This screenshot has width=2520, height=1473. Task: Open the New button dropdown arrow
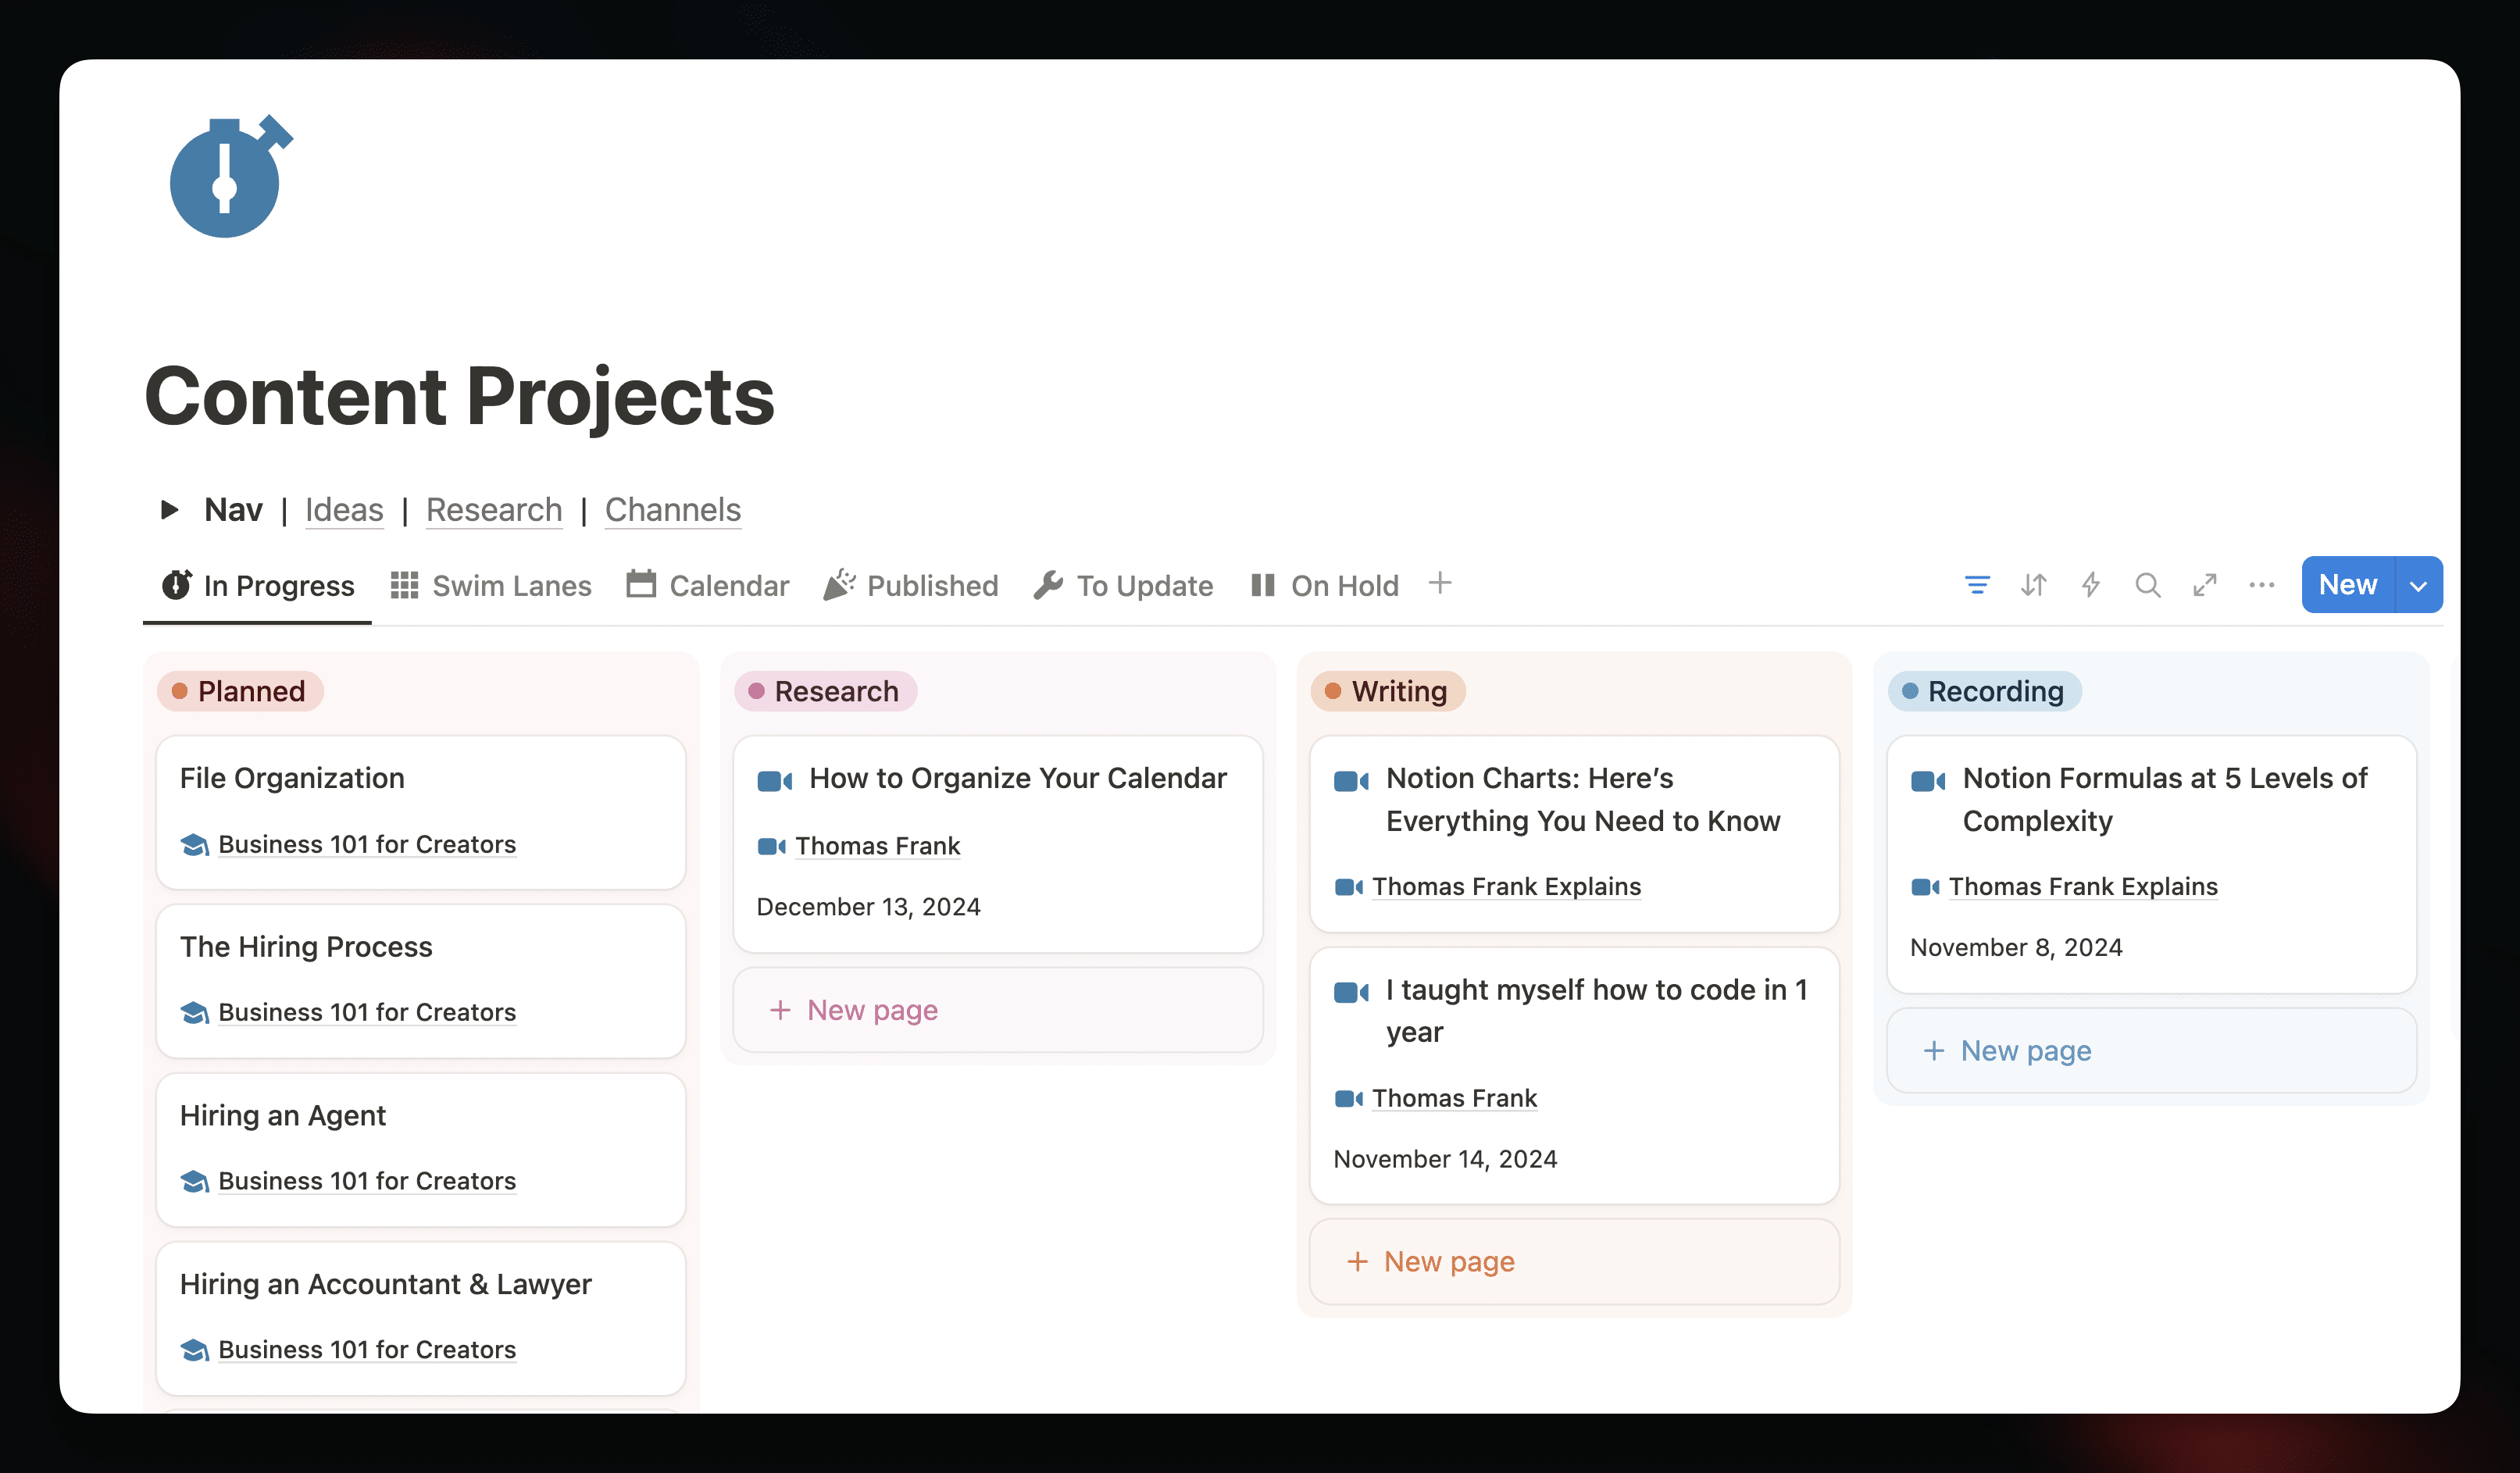pyautogui.click(x=2419, y=585)
